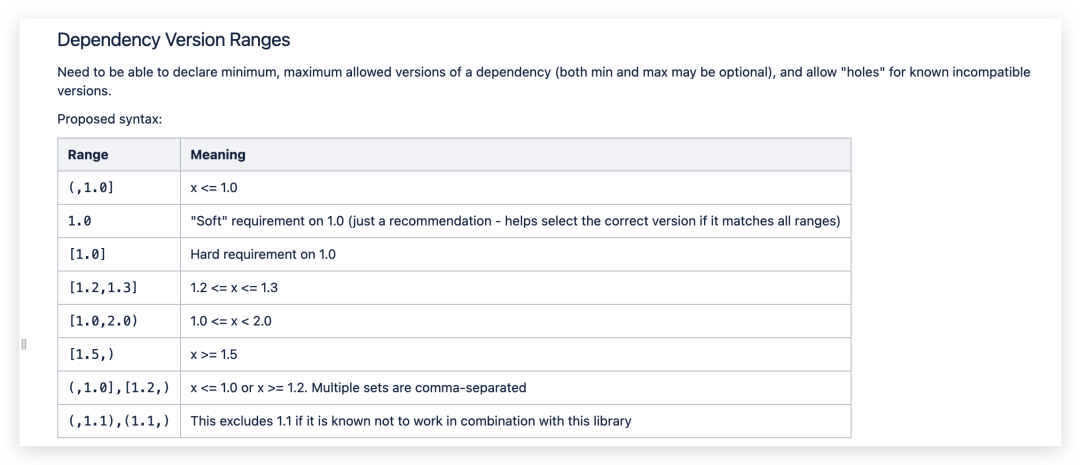Click the Dependency Version Ranges heading
1080x465 pixels.
click(174, 40)
